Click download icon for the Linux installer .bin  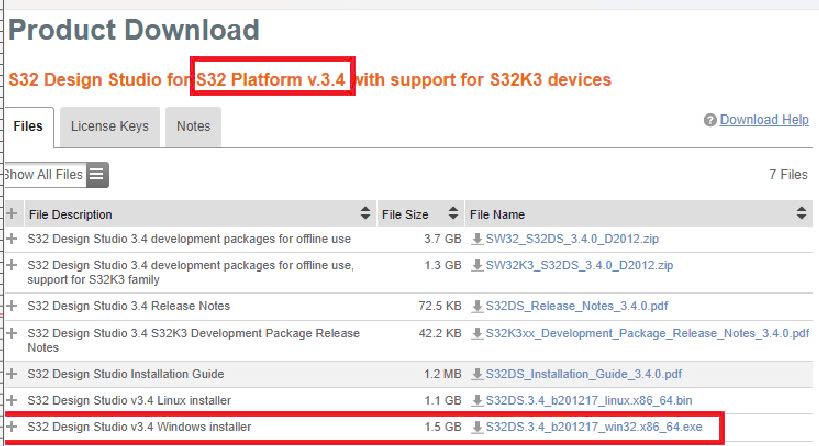tap(477, 401)
